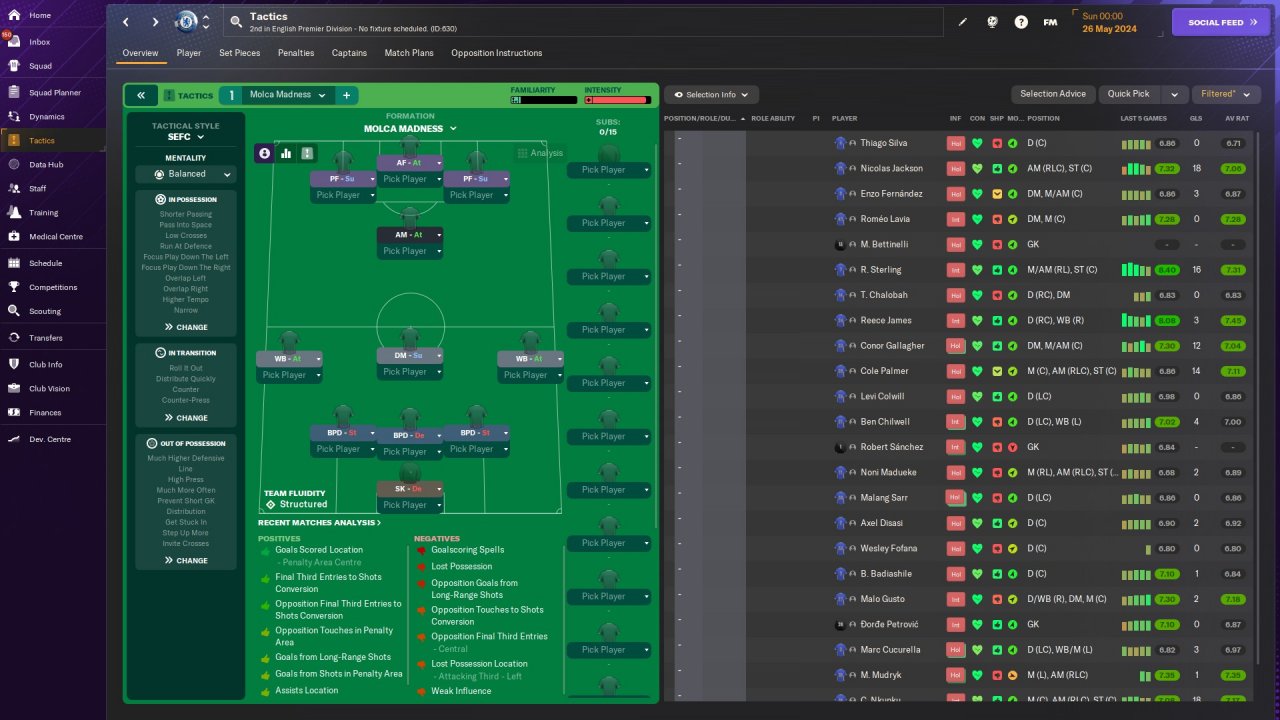Switch to the Captains tab
The image size is (1280, 720).
click(349, 53)
